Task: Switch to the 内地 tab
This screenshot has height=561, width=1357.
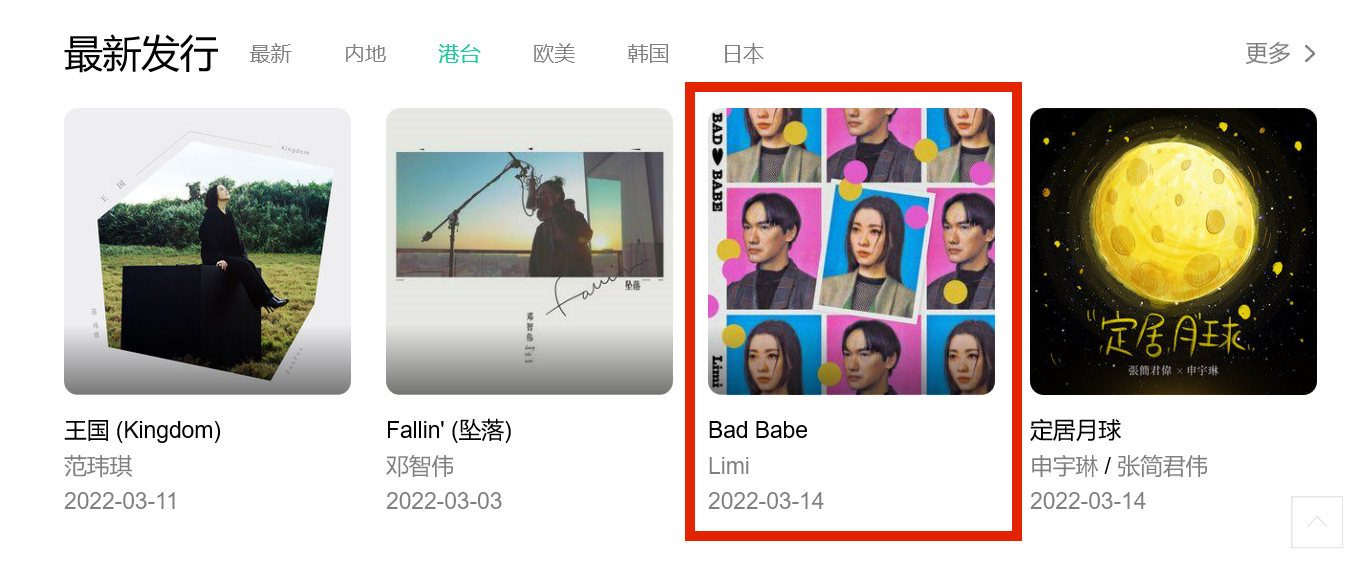Action: (365, 54)
